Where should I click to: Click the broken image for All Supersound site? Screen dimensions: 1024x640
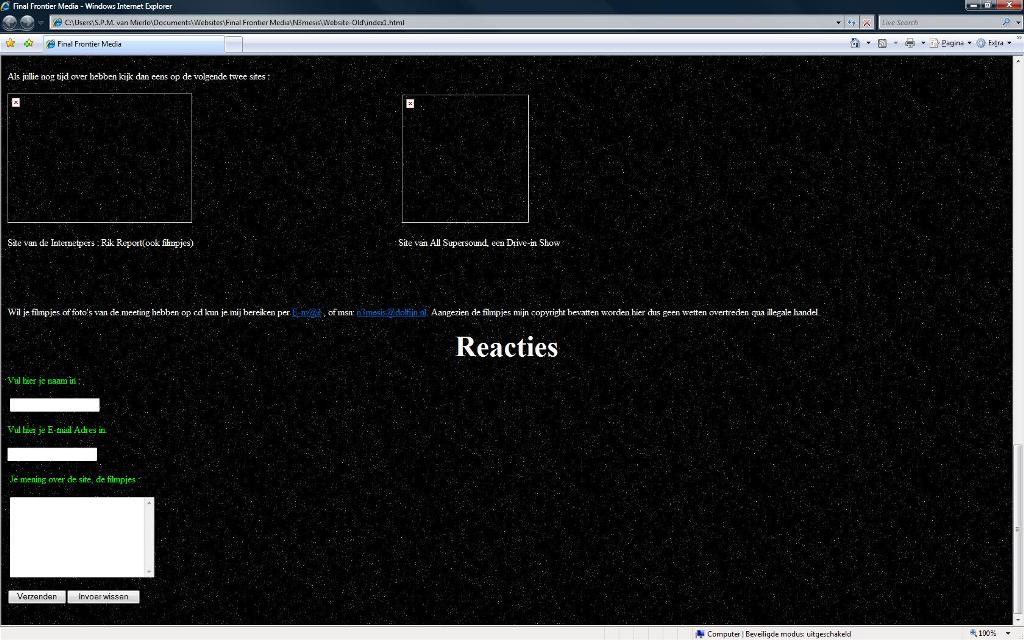click(x=465, y=159)
